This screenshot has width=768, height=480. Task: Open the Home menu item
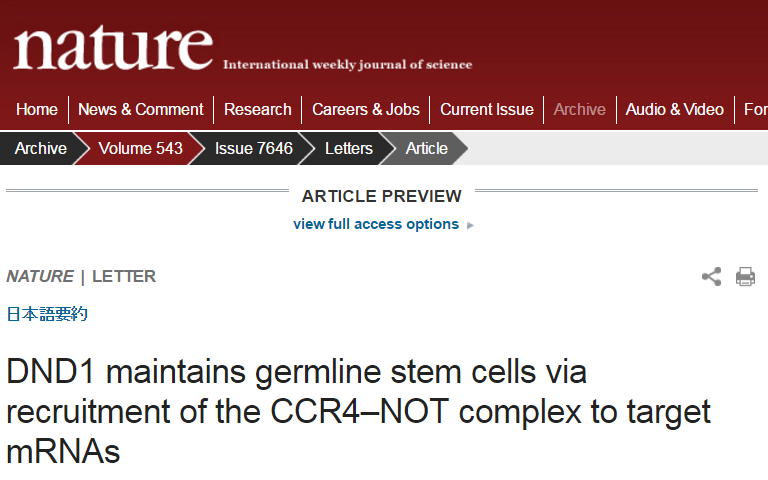click(x=37, y=109)
